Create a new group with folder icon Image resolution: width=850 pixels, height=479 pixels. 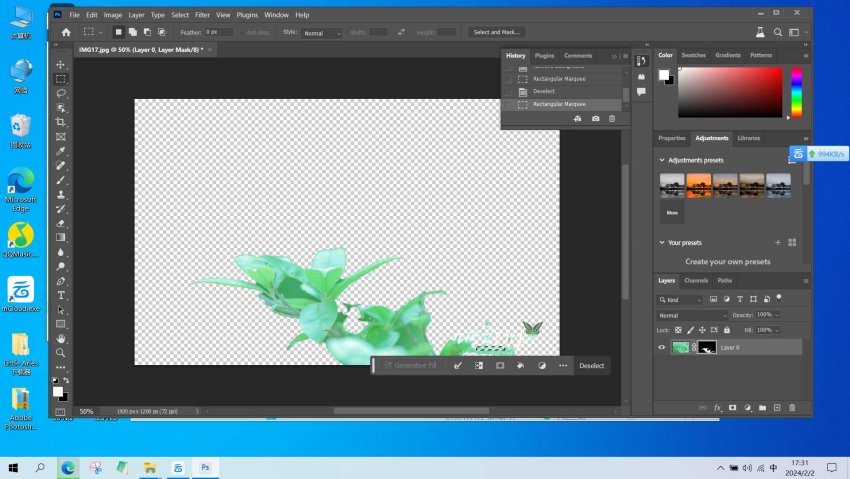762,407
